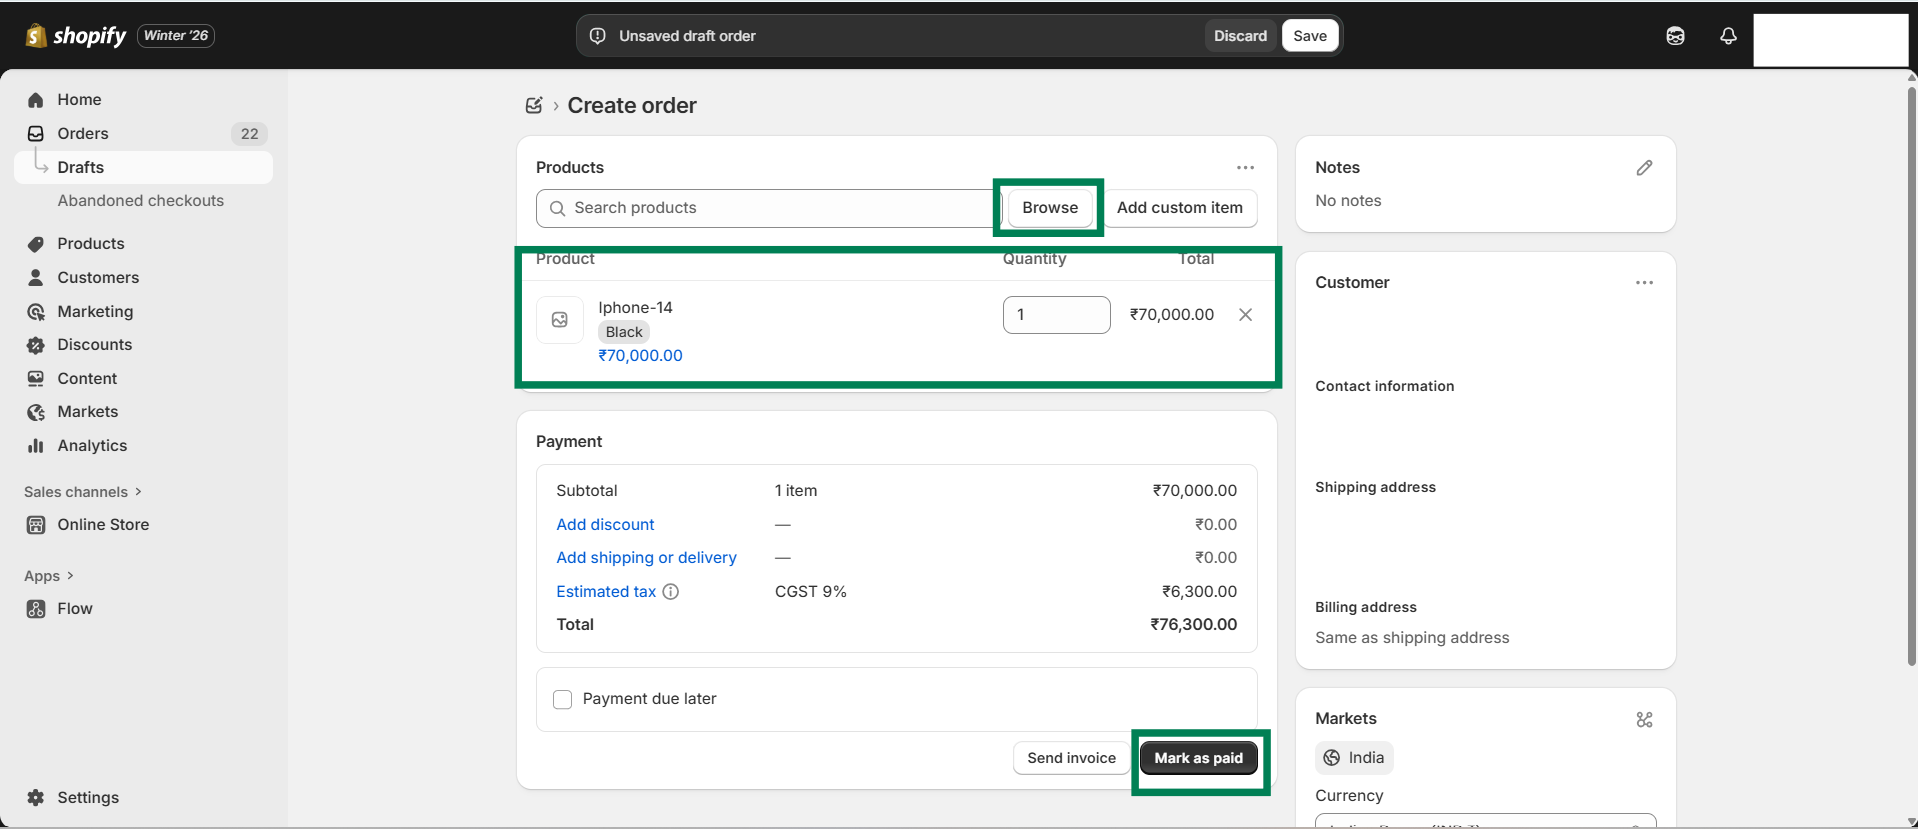Click the Iphone-14 quantity input box
The width and height of the screenshot is (1918, 829).
point(1056,315)
